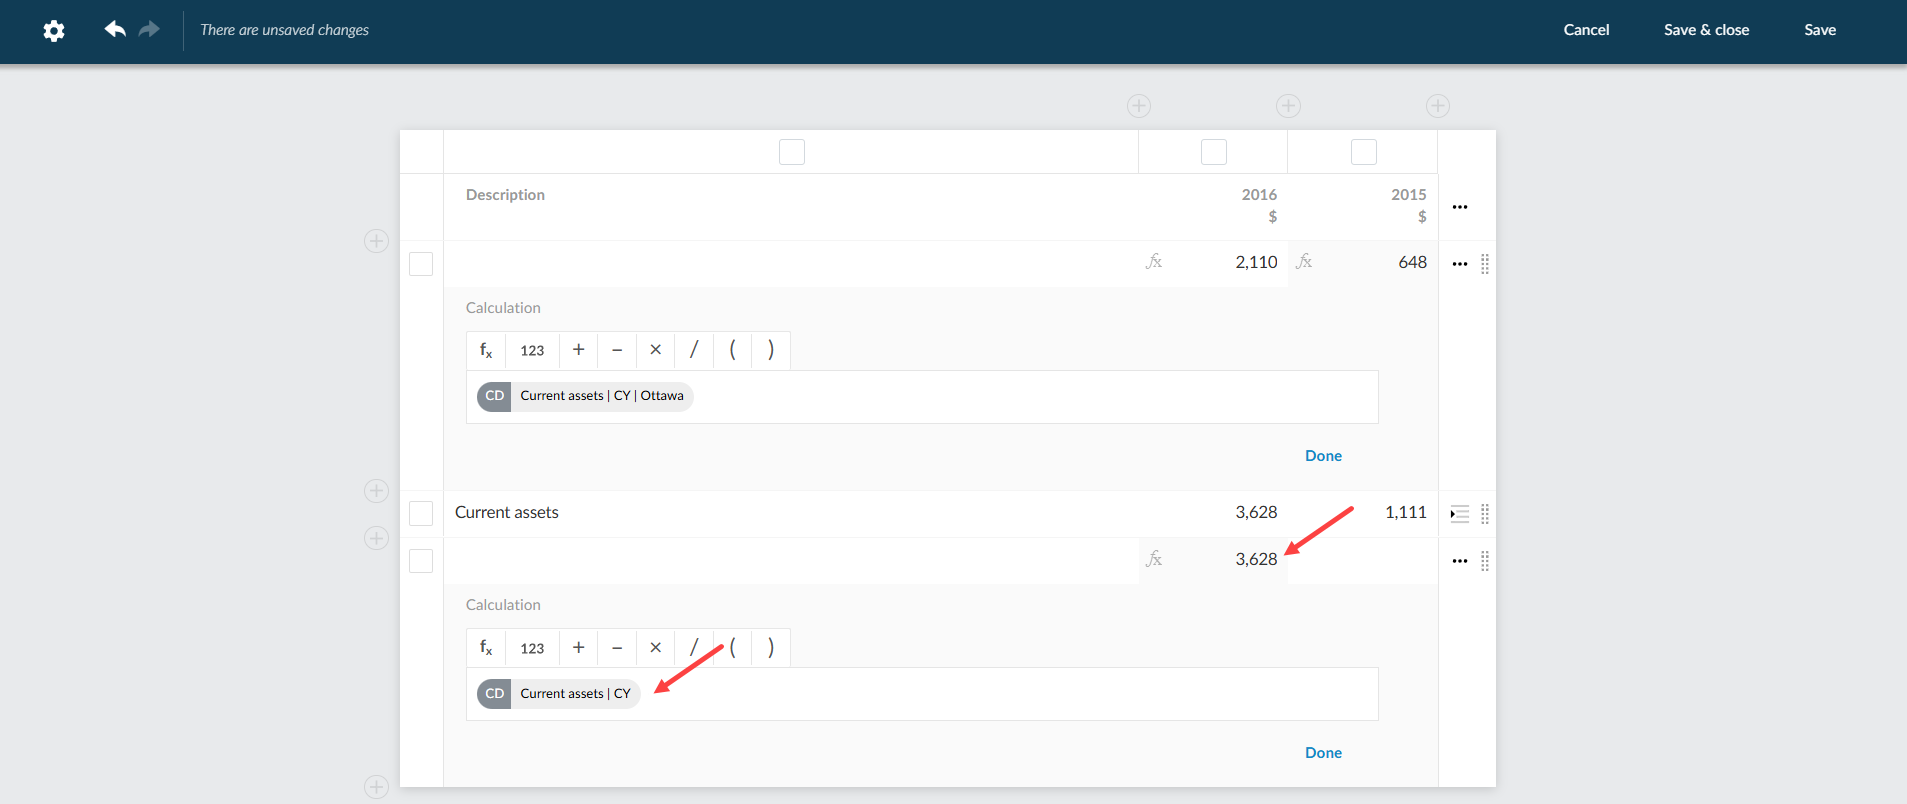This screenshot has width=1907, height=804.
Task: Open more options for header row
Action: click(1459, 207)
